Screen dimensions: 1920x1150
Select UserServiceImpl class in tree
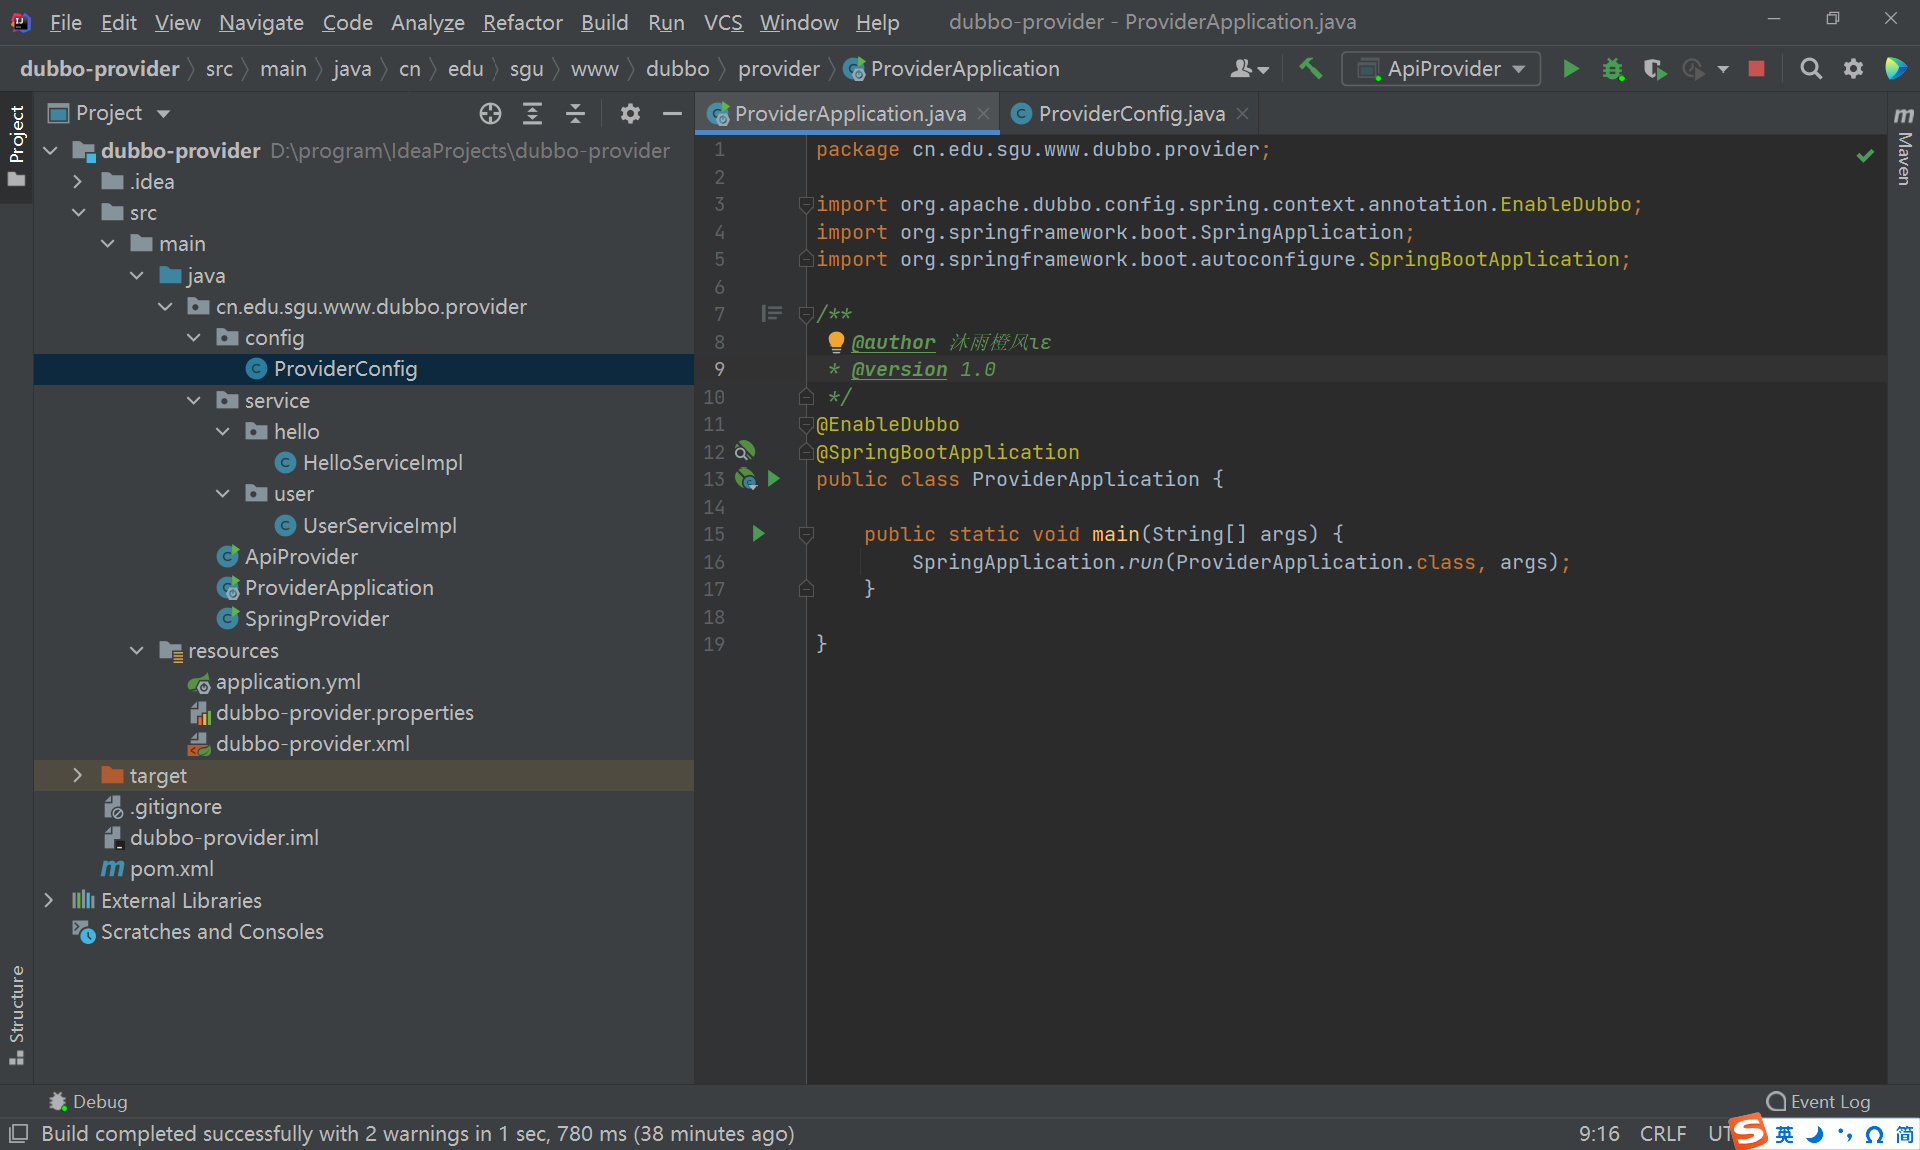click(379, 525)
